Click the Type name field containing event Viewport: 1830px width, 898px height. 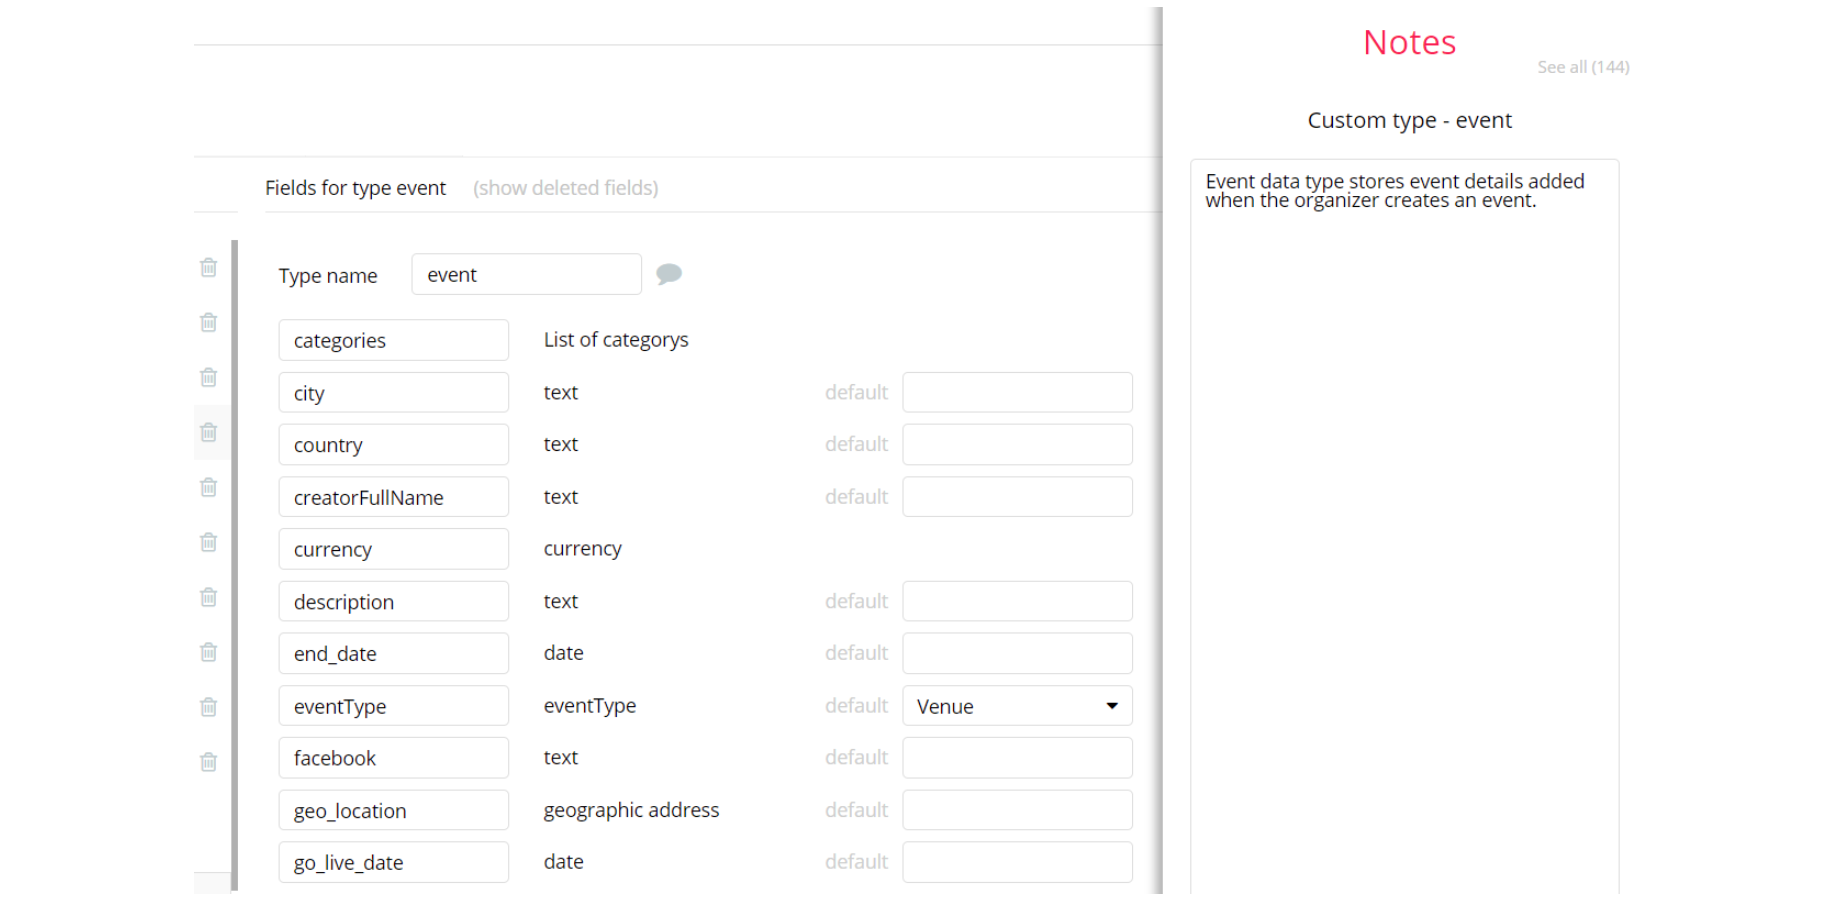click(526, 275)
